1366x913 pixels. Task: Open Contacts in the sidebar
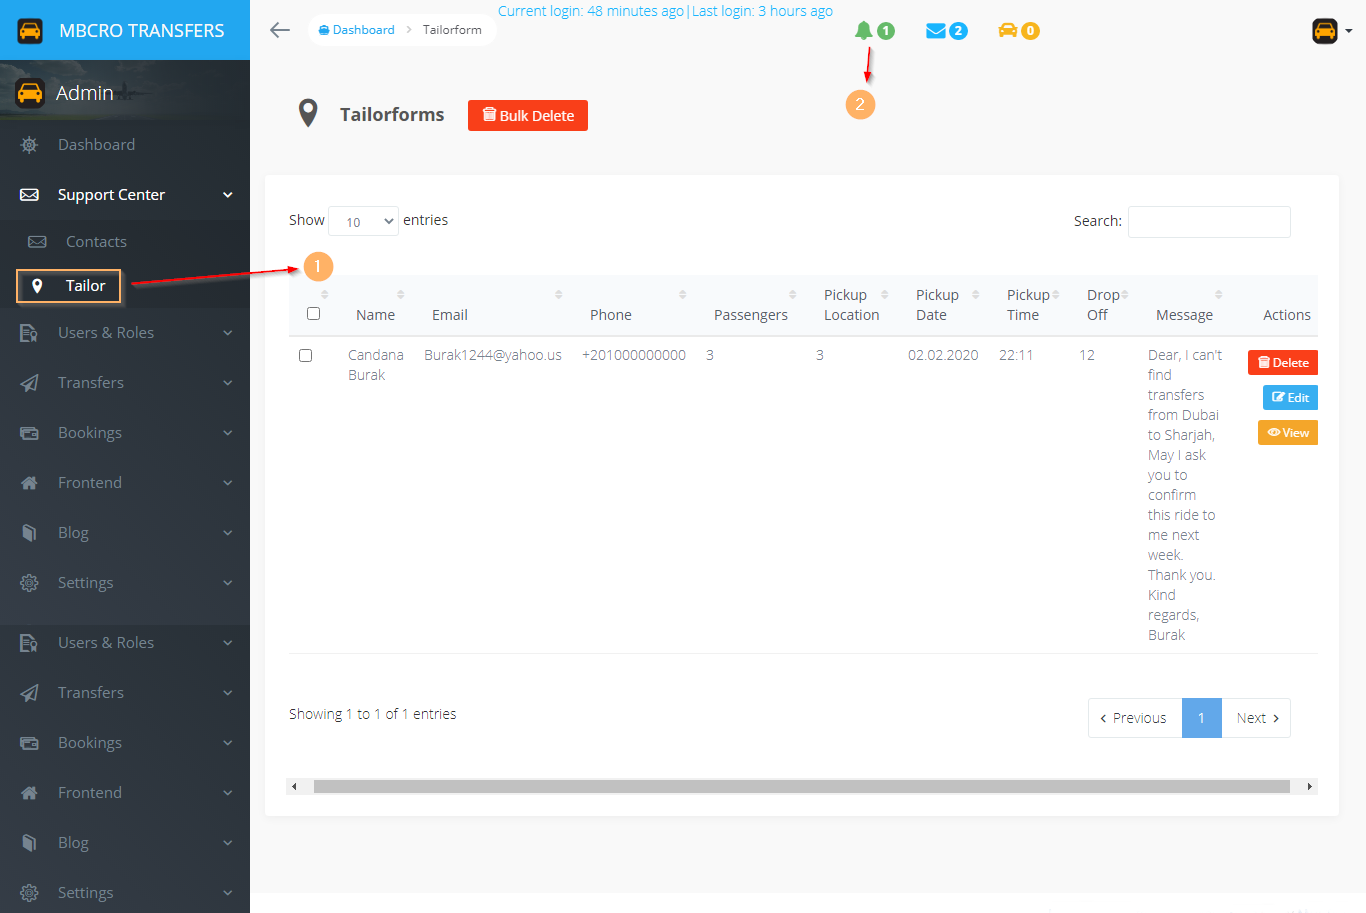(96, 242)
